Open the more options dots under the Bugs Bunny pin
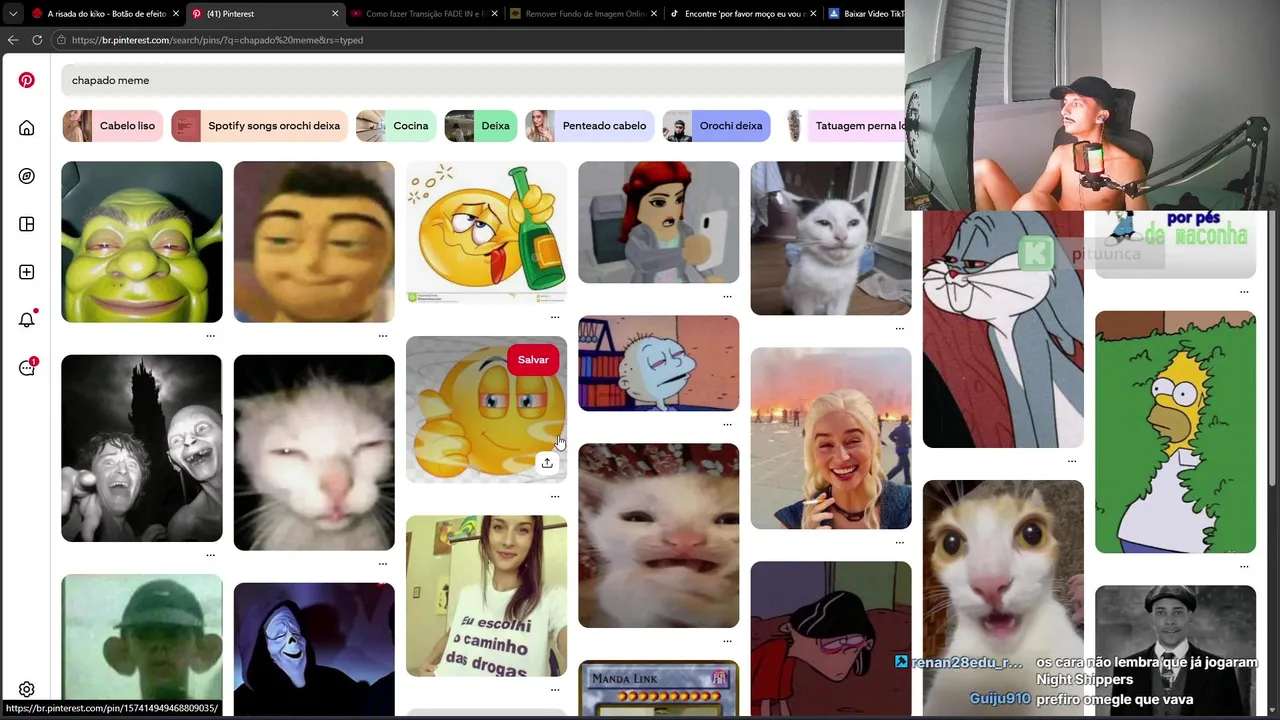Viewport: 1280px width, 720px height. (1071, 461)
